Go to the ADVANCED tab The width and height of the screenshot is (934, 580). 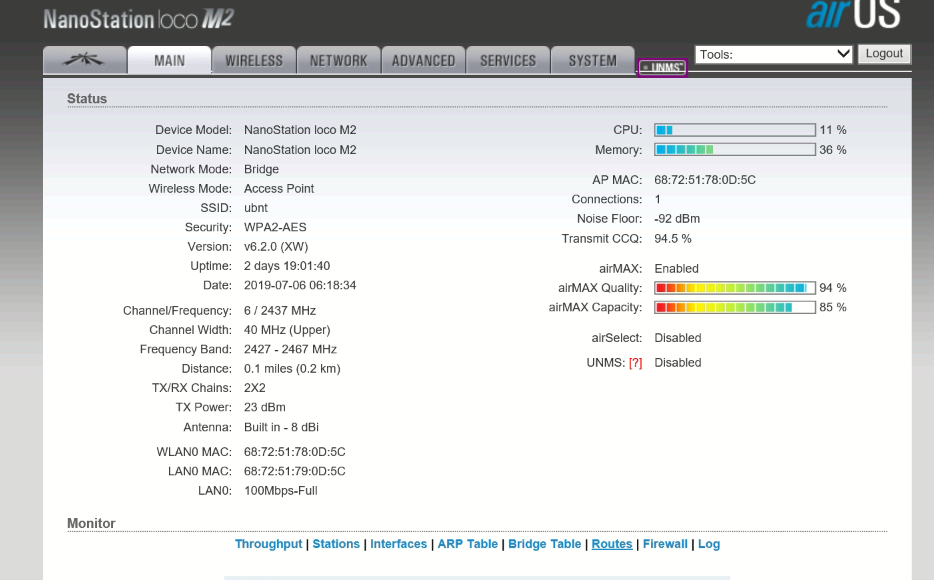tap(424, 60)
